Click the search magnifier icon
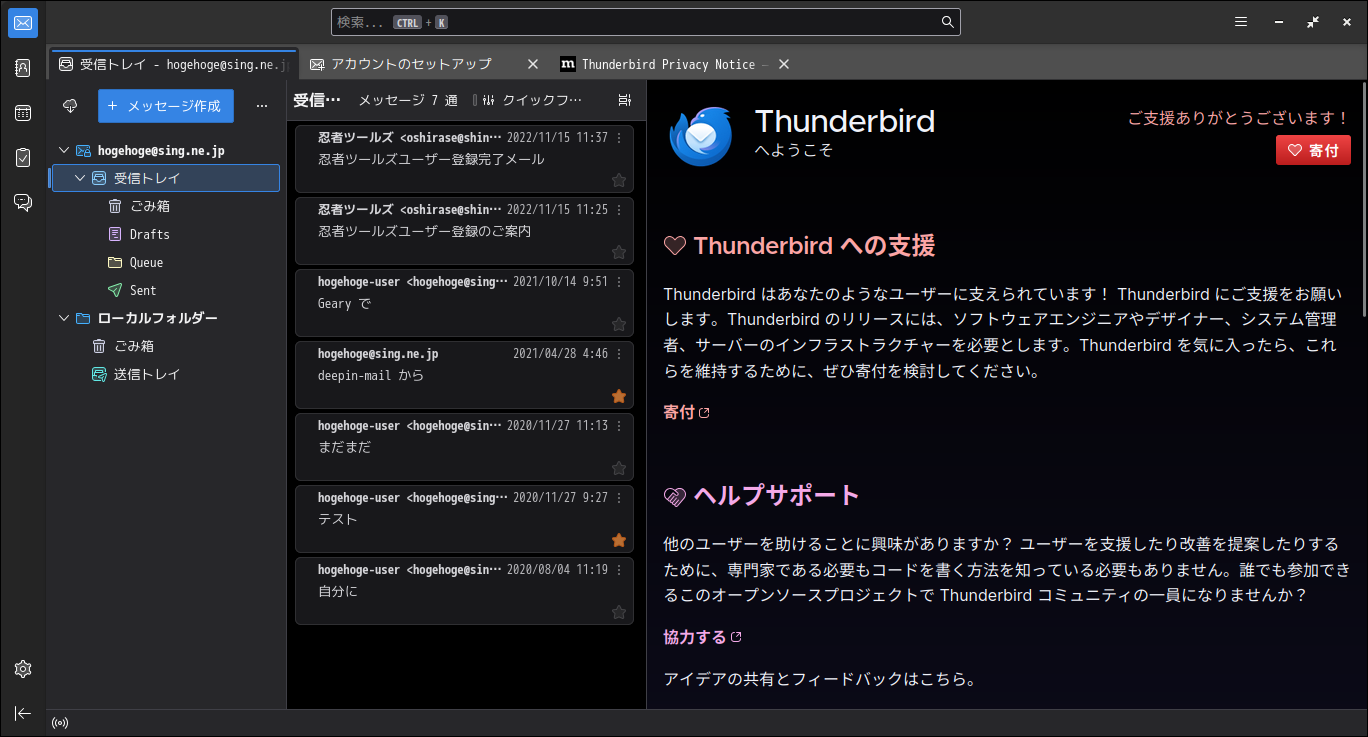Screen dimensions: 1368x737 click(947, 22)
